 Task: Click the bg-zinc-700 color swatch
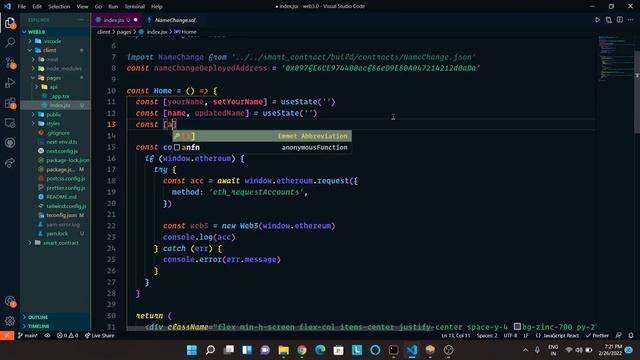517,327
